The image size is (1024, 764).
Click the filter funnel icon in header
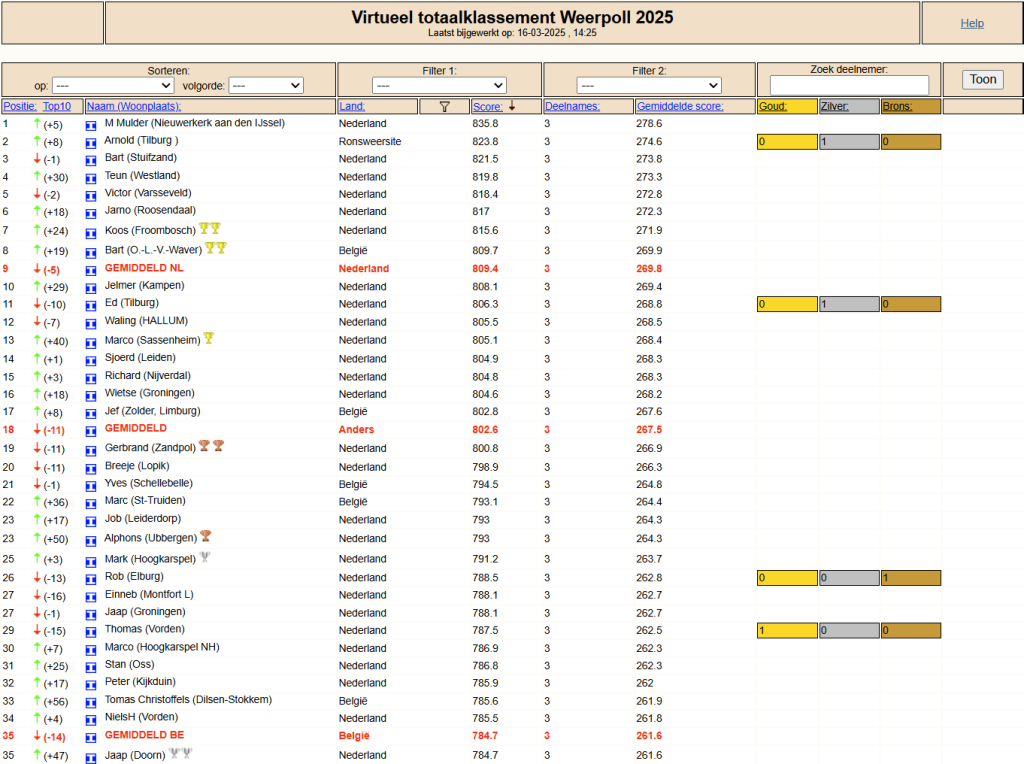[445, 106]
